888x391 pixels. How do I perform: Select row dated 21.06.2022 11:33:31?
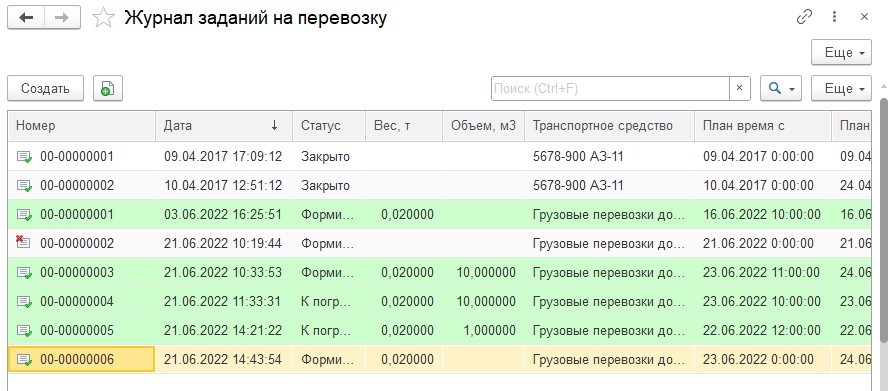(x=439, y=301)
